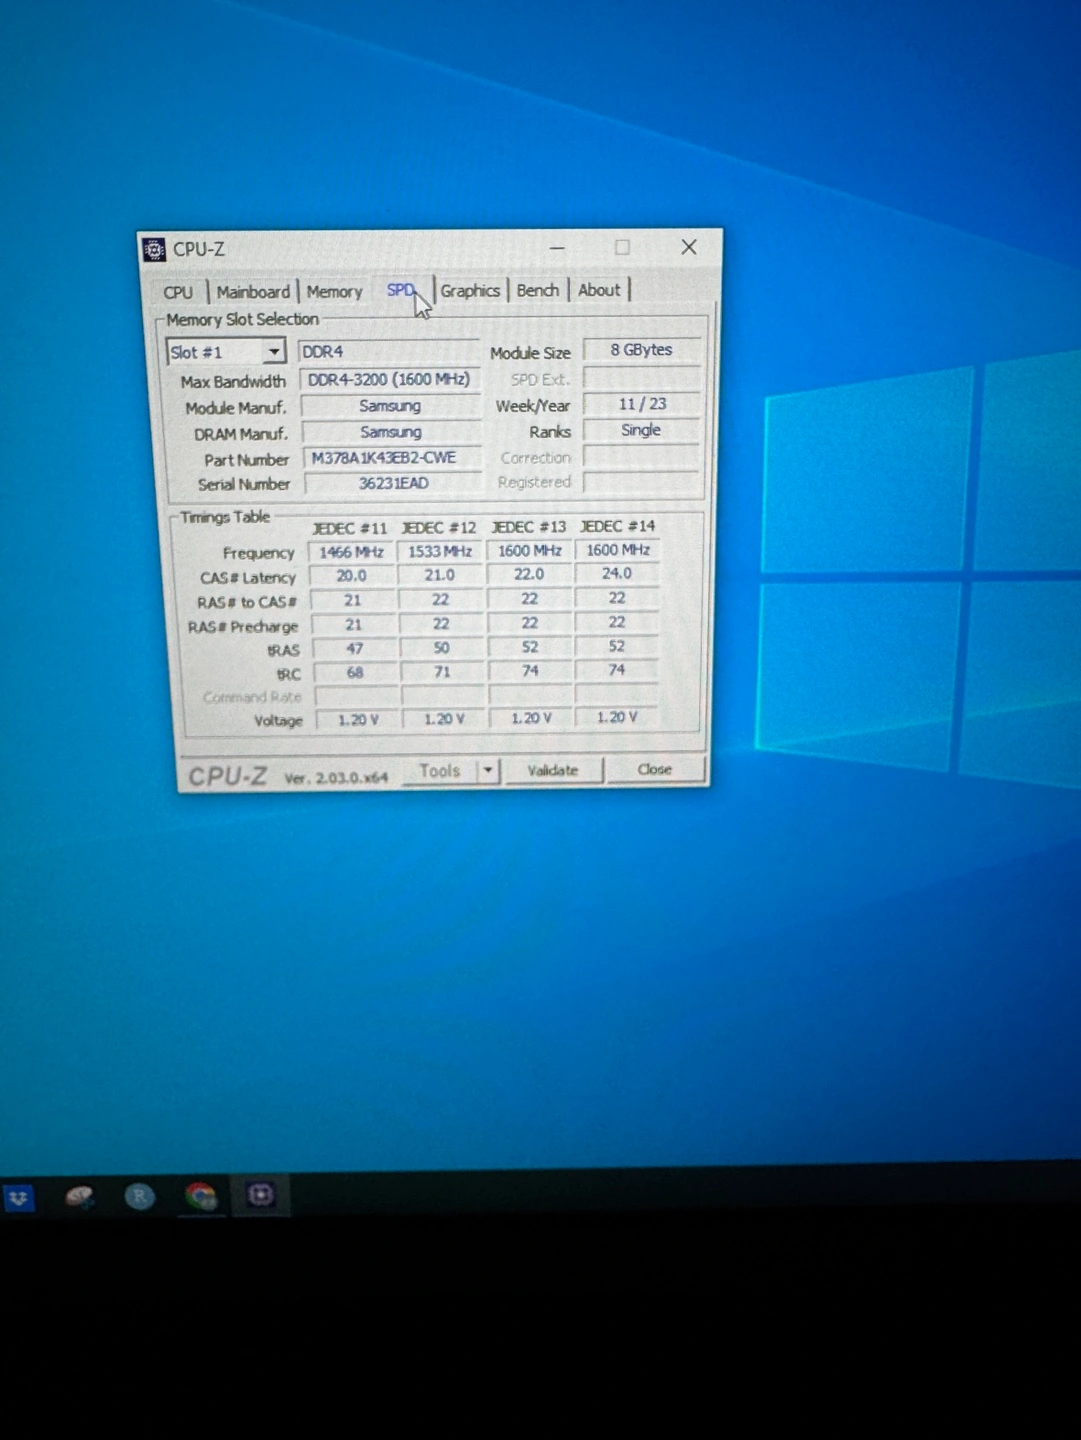Image resolution: width=1081 pixels, height=1440 pixels.
Task: Click the JEDEC #12 column header
Action: point(439,527)
